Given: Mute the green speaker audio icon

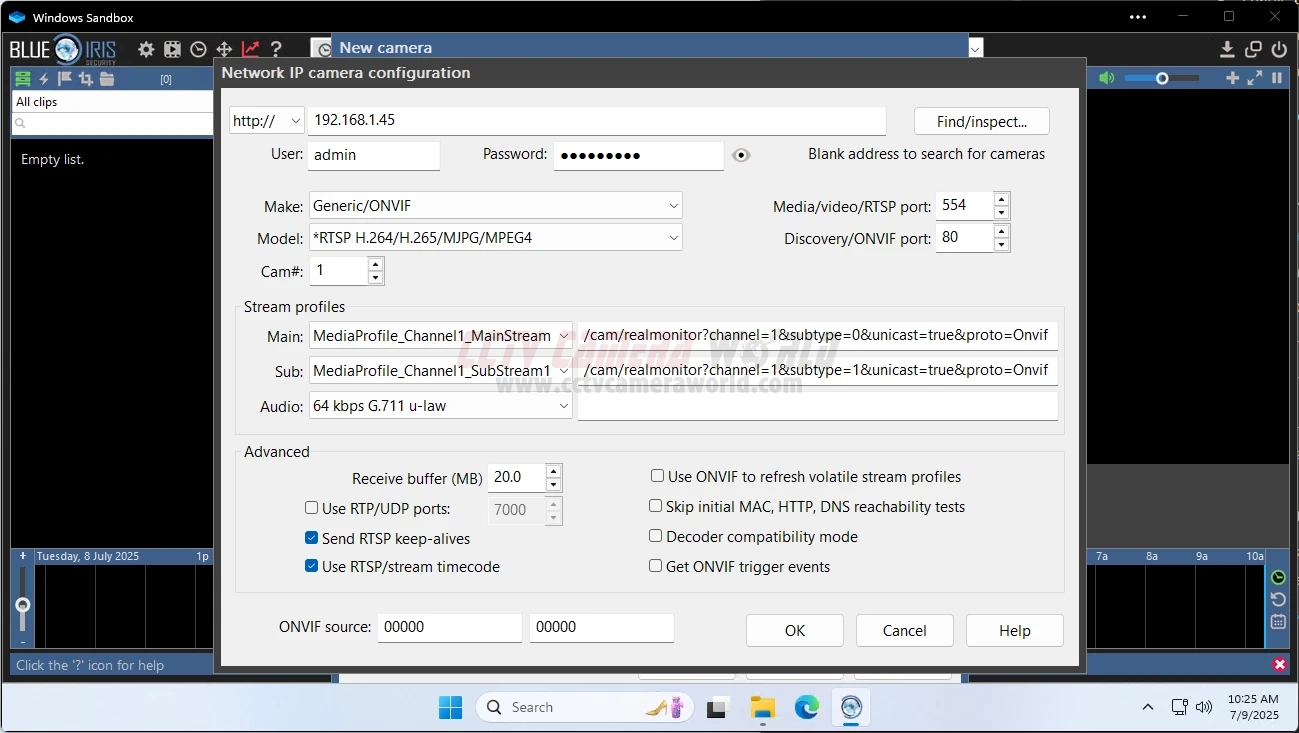Looking at the screenshot, I should 1107,77.
